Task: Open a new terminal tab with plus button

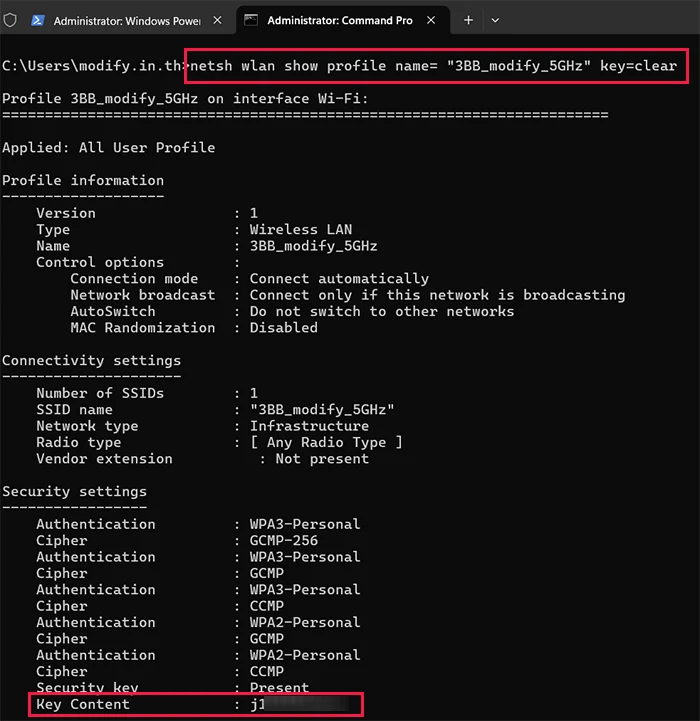Action: [468, 20]
